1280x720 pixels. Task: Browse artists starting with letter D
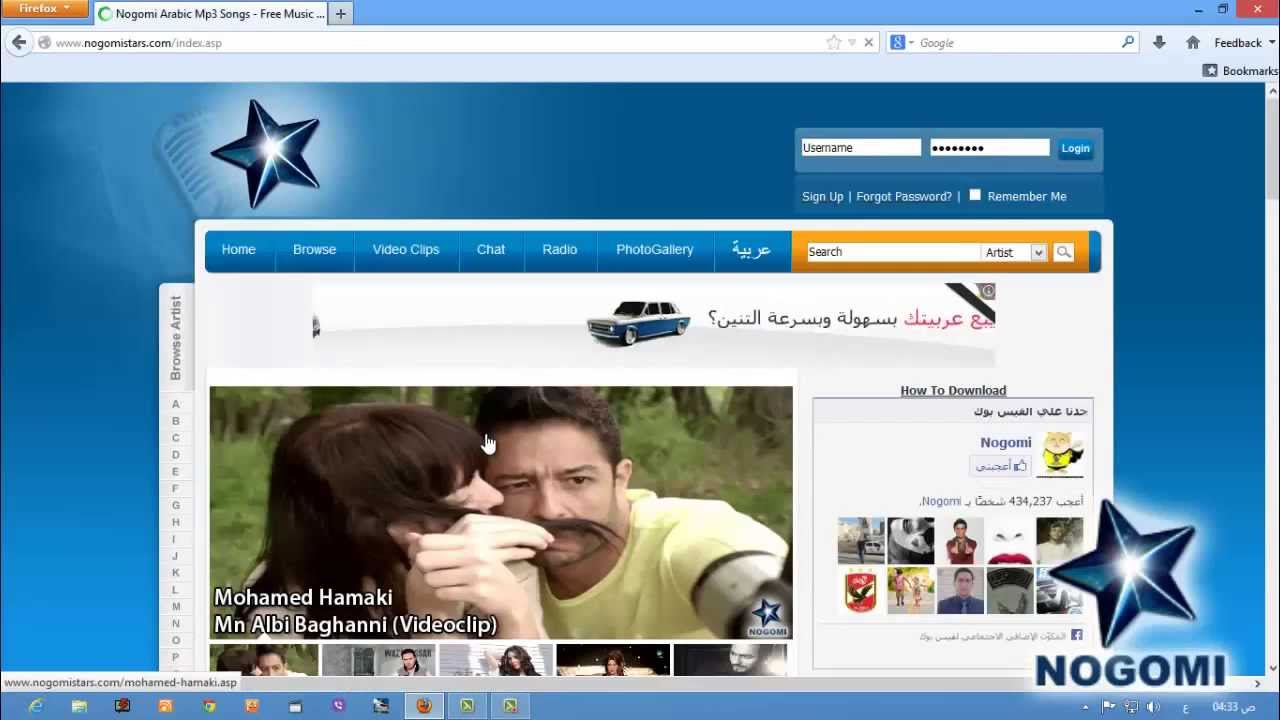tap(175, 455)
